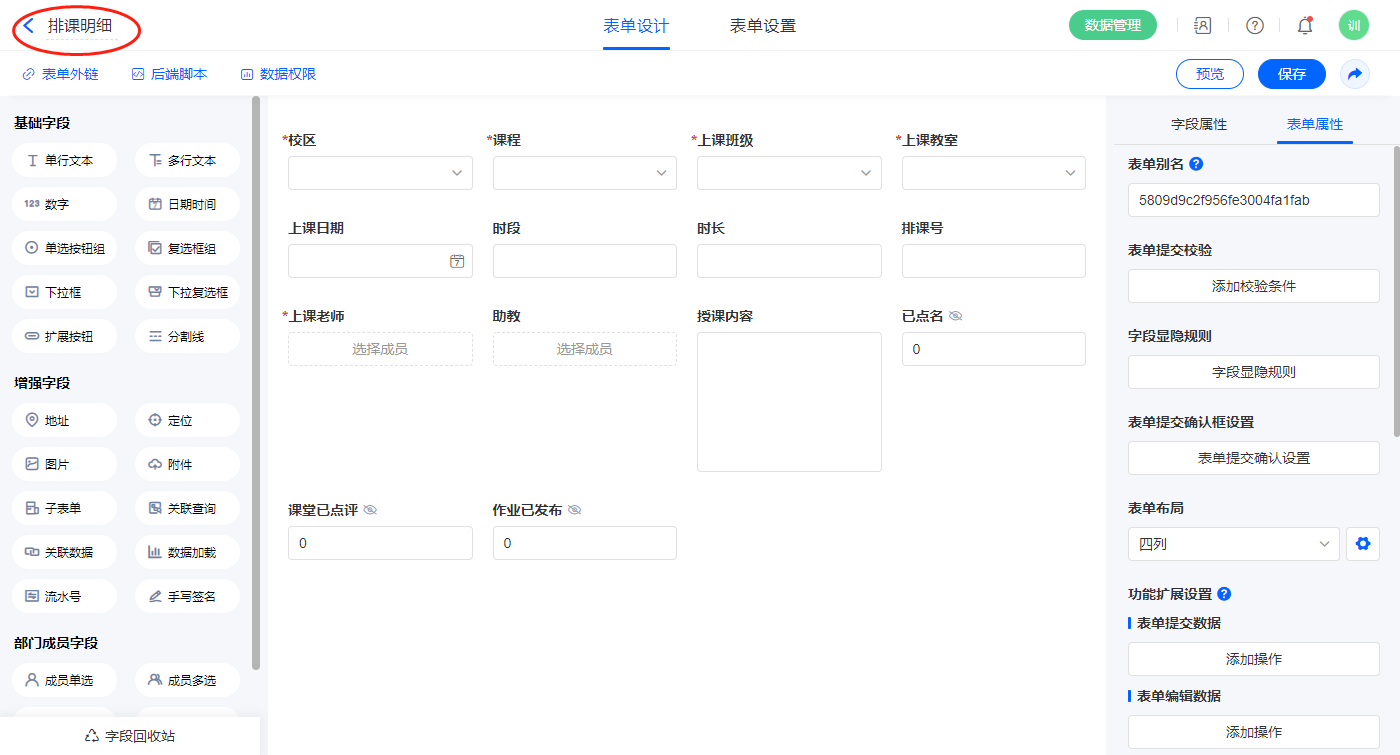Click the 排课号 input field
This screenshot has width=1400, height=755.
(993, 261)
